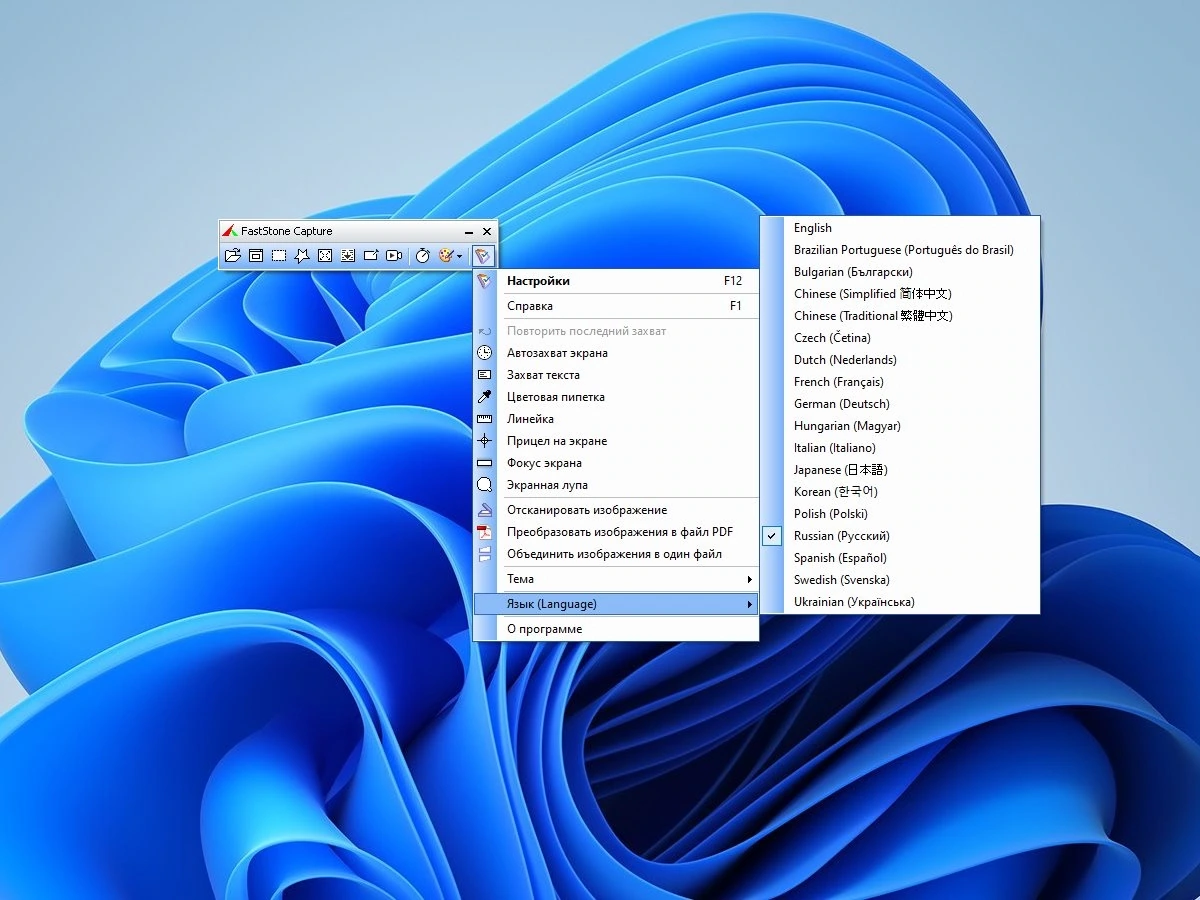Viewport: 1200px width, 900px height.
Task: Expand the Тема submenu
Action: pyautogui.click(x=616, y=579)
